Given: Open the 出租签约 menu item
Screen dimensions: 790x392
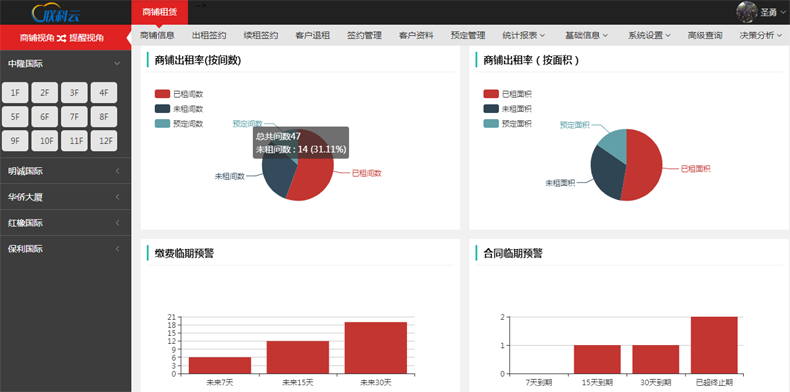Looking at the screenshot, I should (x=209, y=35).
